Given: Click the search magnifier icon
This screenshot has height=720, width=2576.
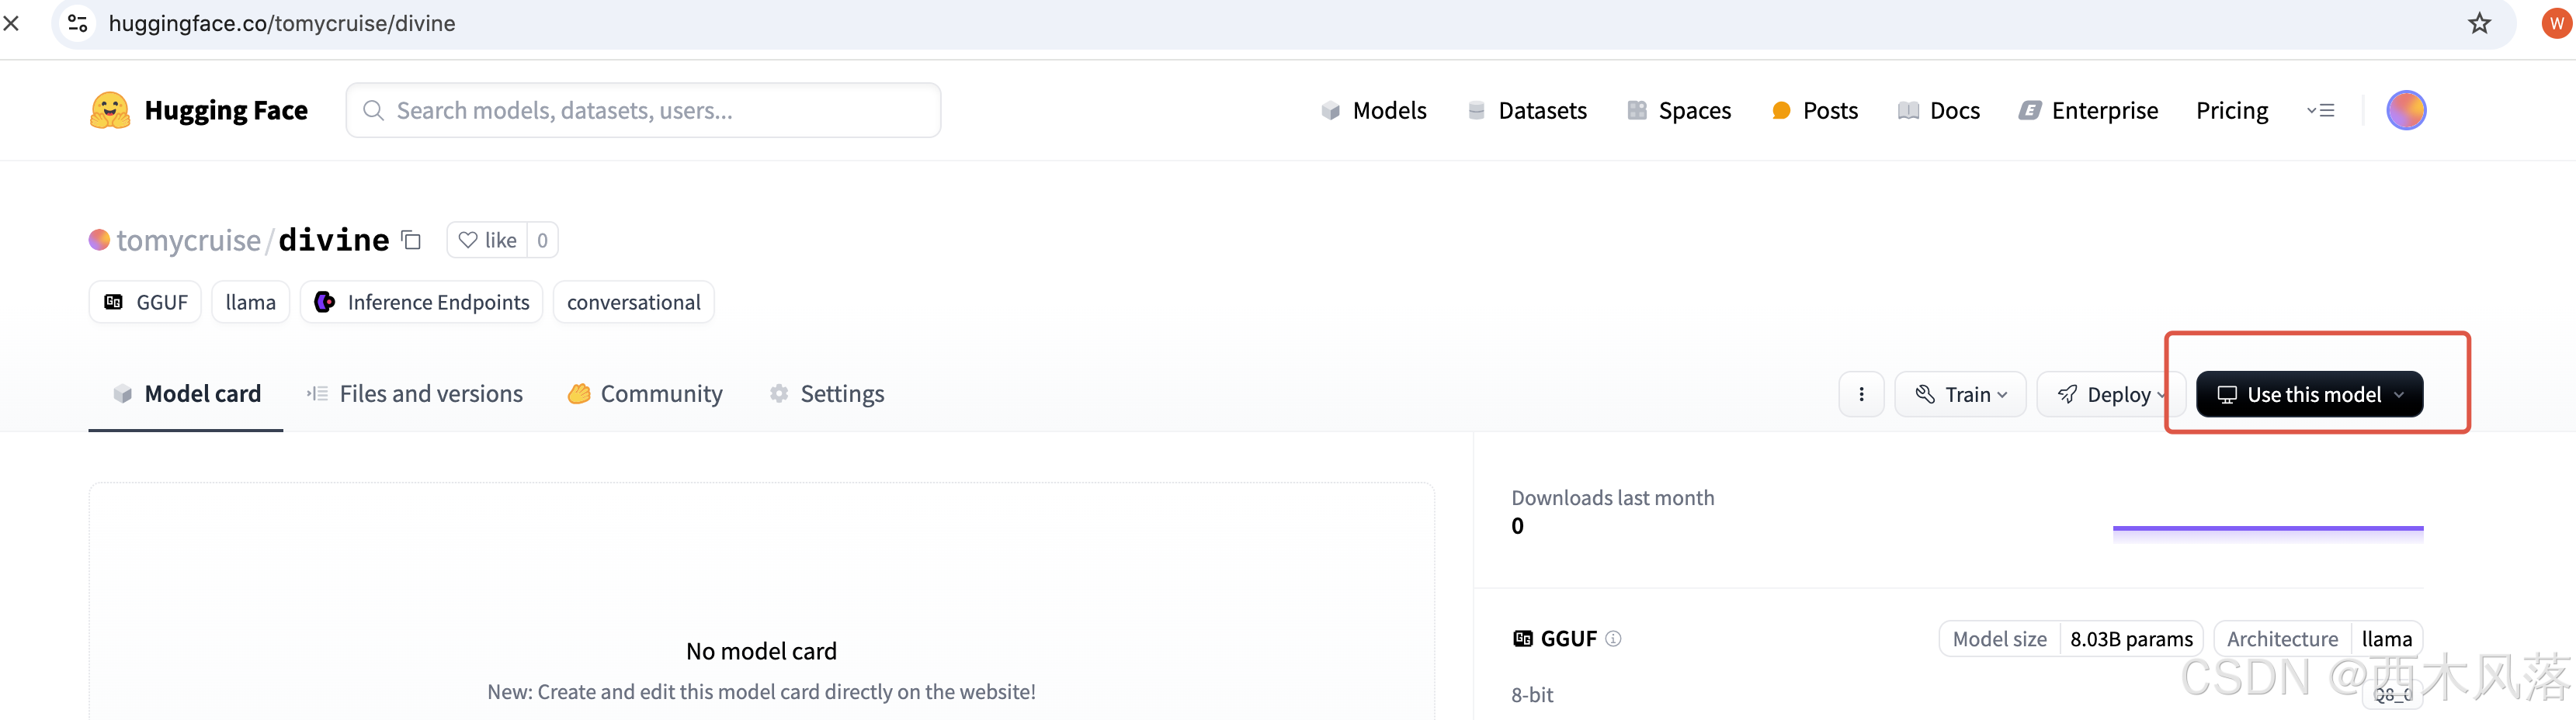Looking at the screenshot, I should tap(373, 110).
